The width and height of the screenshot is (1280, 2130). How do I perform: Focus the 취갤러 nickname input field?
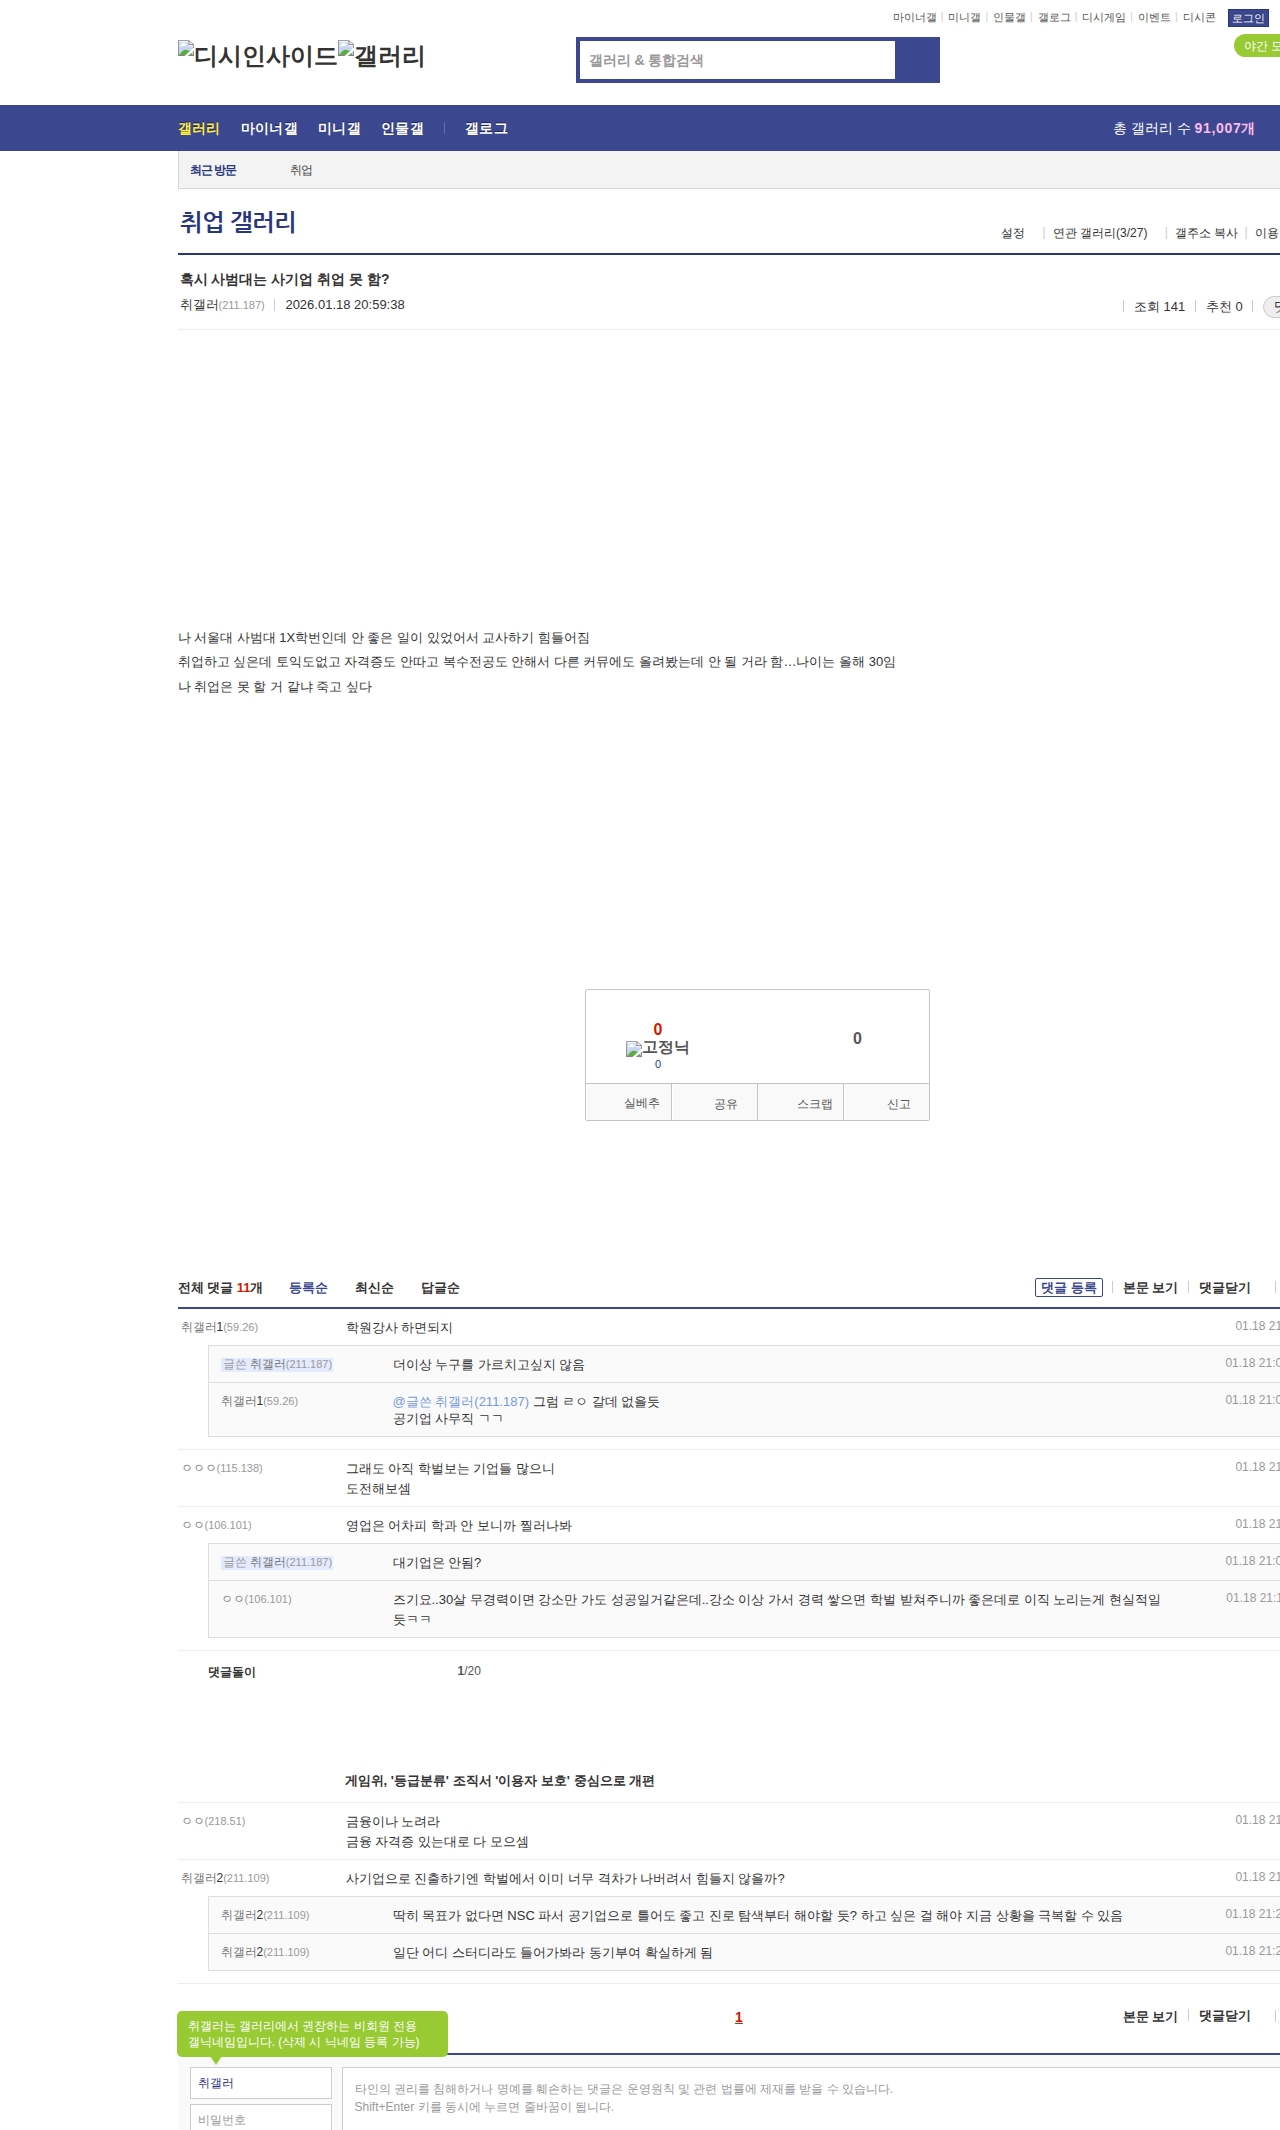click(x=261, y=2083)
